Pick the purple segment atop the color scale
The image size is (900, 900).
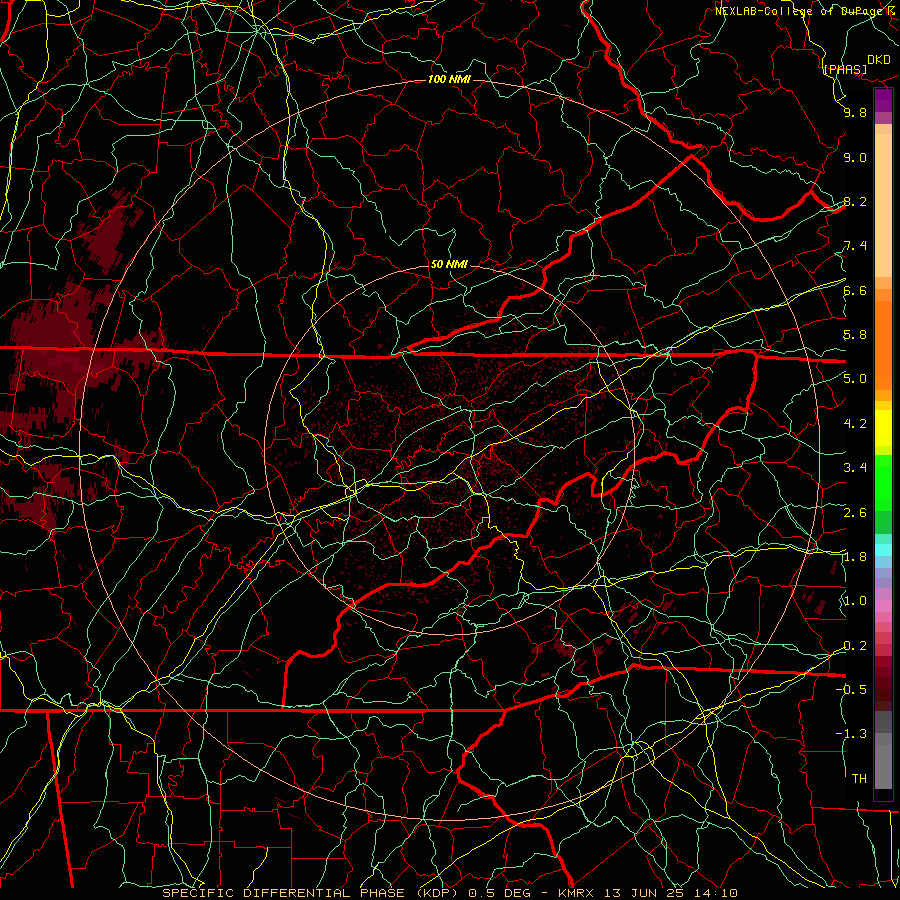tap(883, 100)
